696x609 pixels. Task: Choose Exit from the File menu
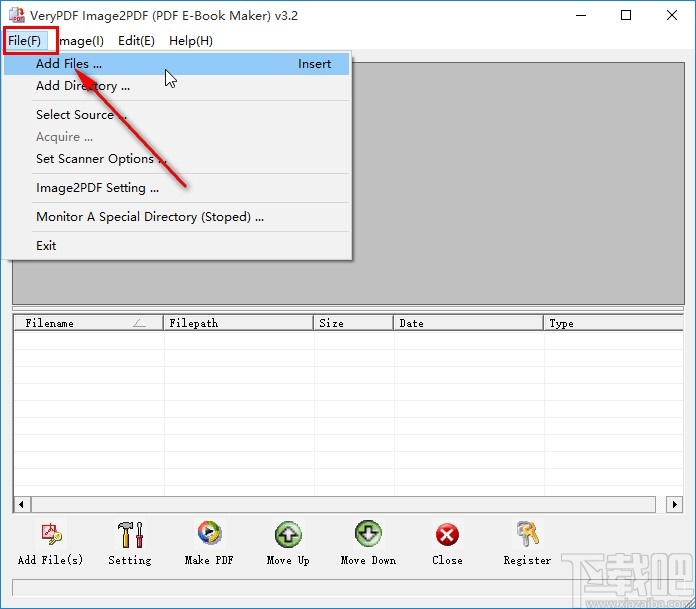177,246
